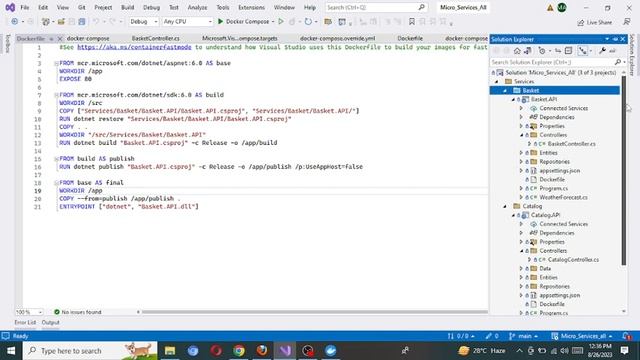This screenshot has height=360, width=640.
Task: Open the Live Share button
Action: [595, 22]
